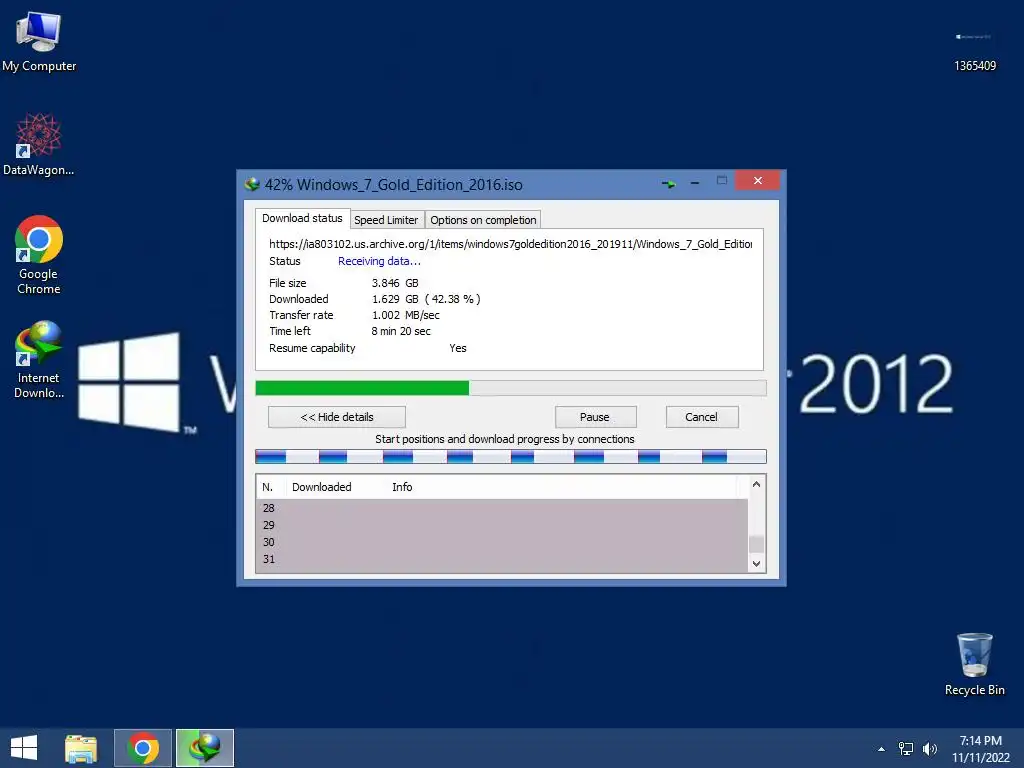Click the 'Receiving data...' status text
The height and width of the screenshot is (768, 1024).
[379, 261]
